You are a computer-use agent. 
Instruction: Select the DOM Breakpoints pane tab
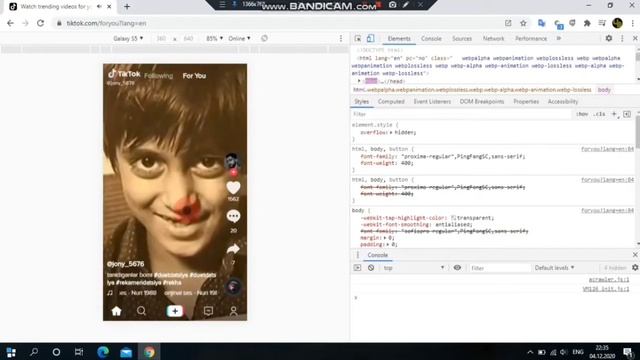[x=482, y=102]
